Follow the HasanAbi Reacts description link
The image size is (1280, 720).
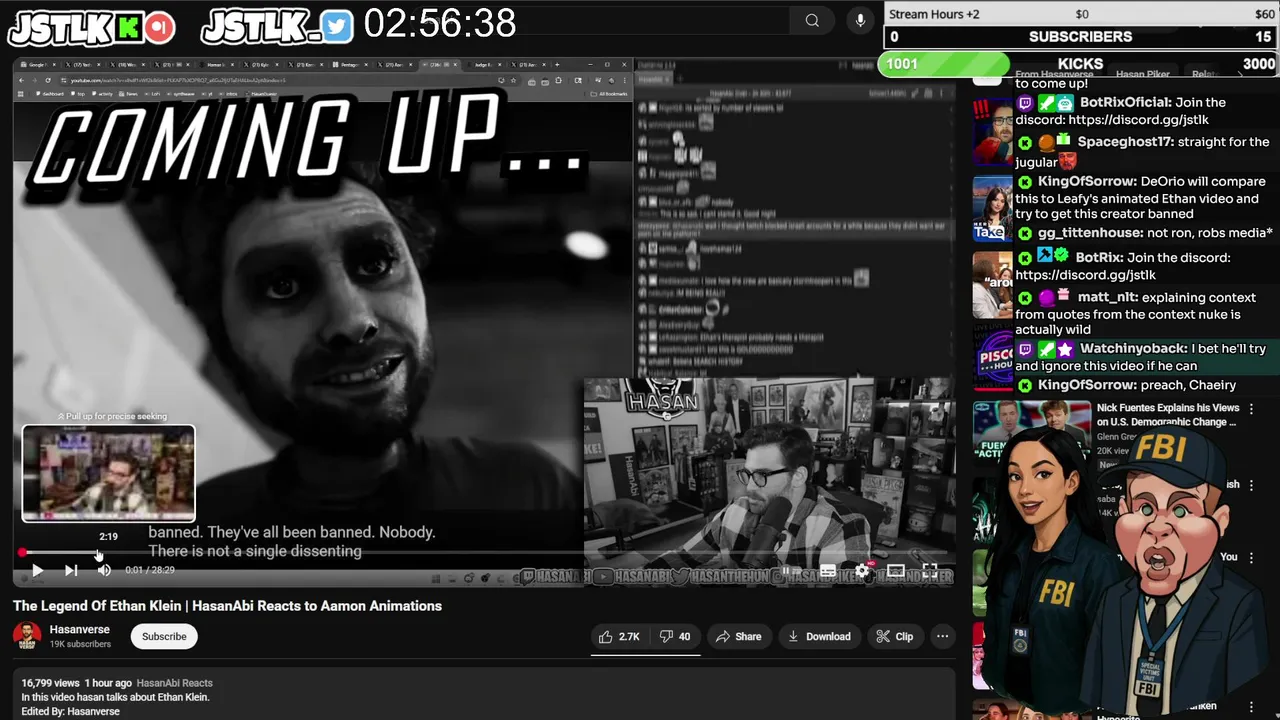174,683
